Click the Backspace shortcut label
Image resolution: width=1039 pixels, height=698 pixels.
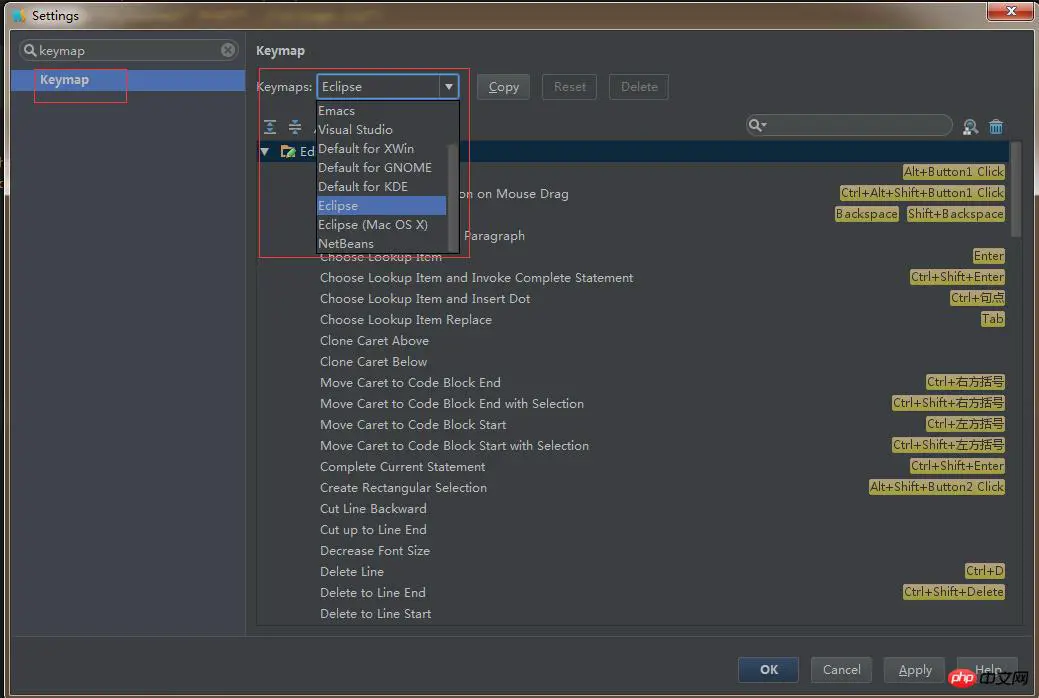[x=866, y=214]
